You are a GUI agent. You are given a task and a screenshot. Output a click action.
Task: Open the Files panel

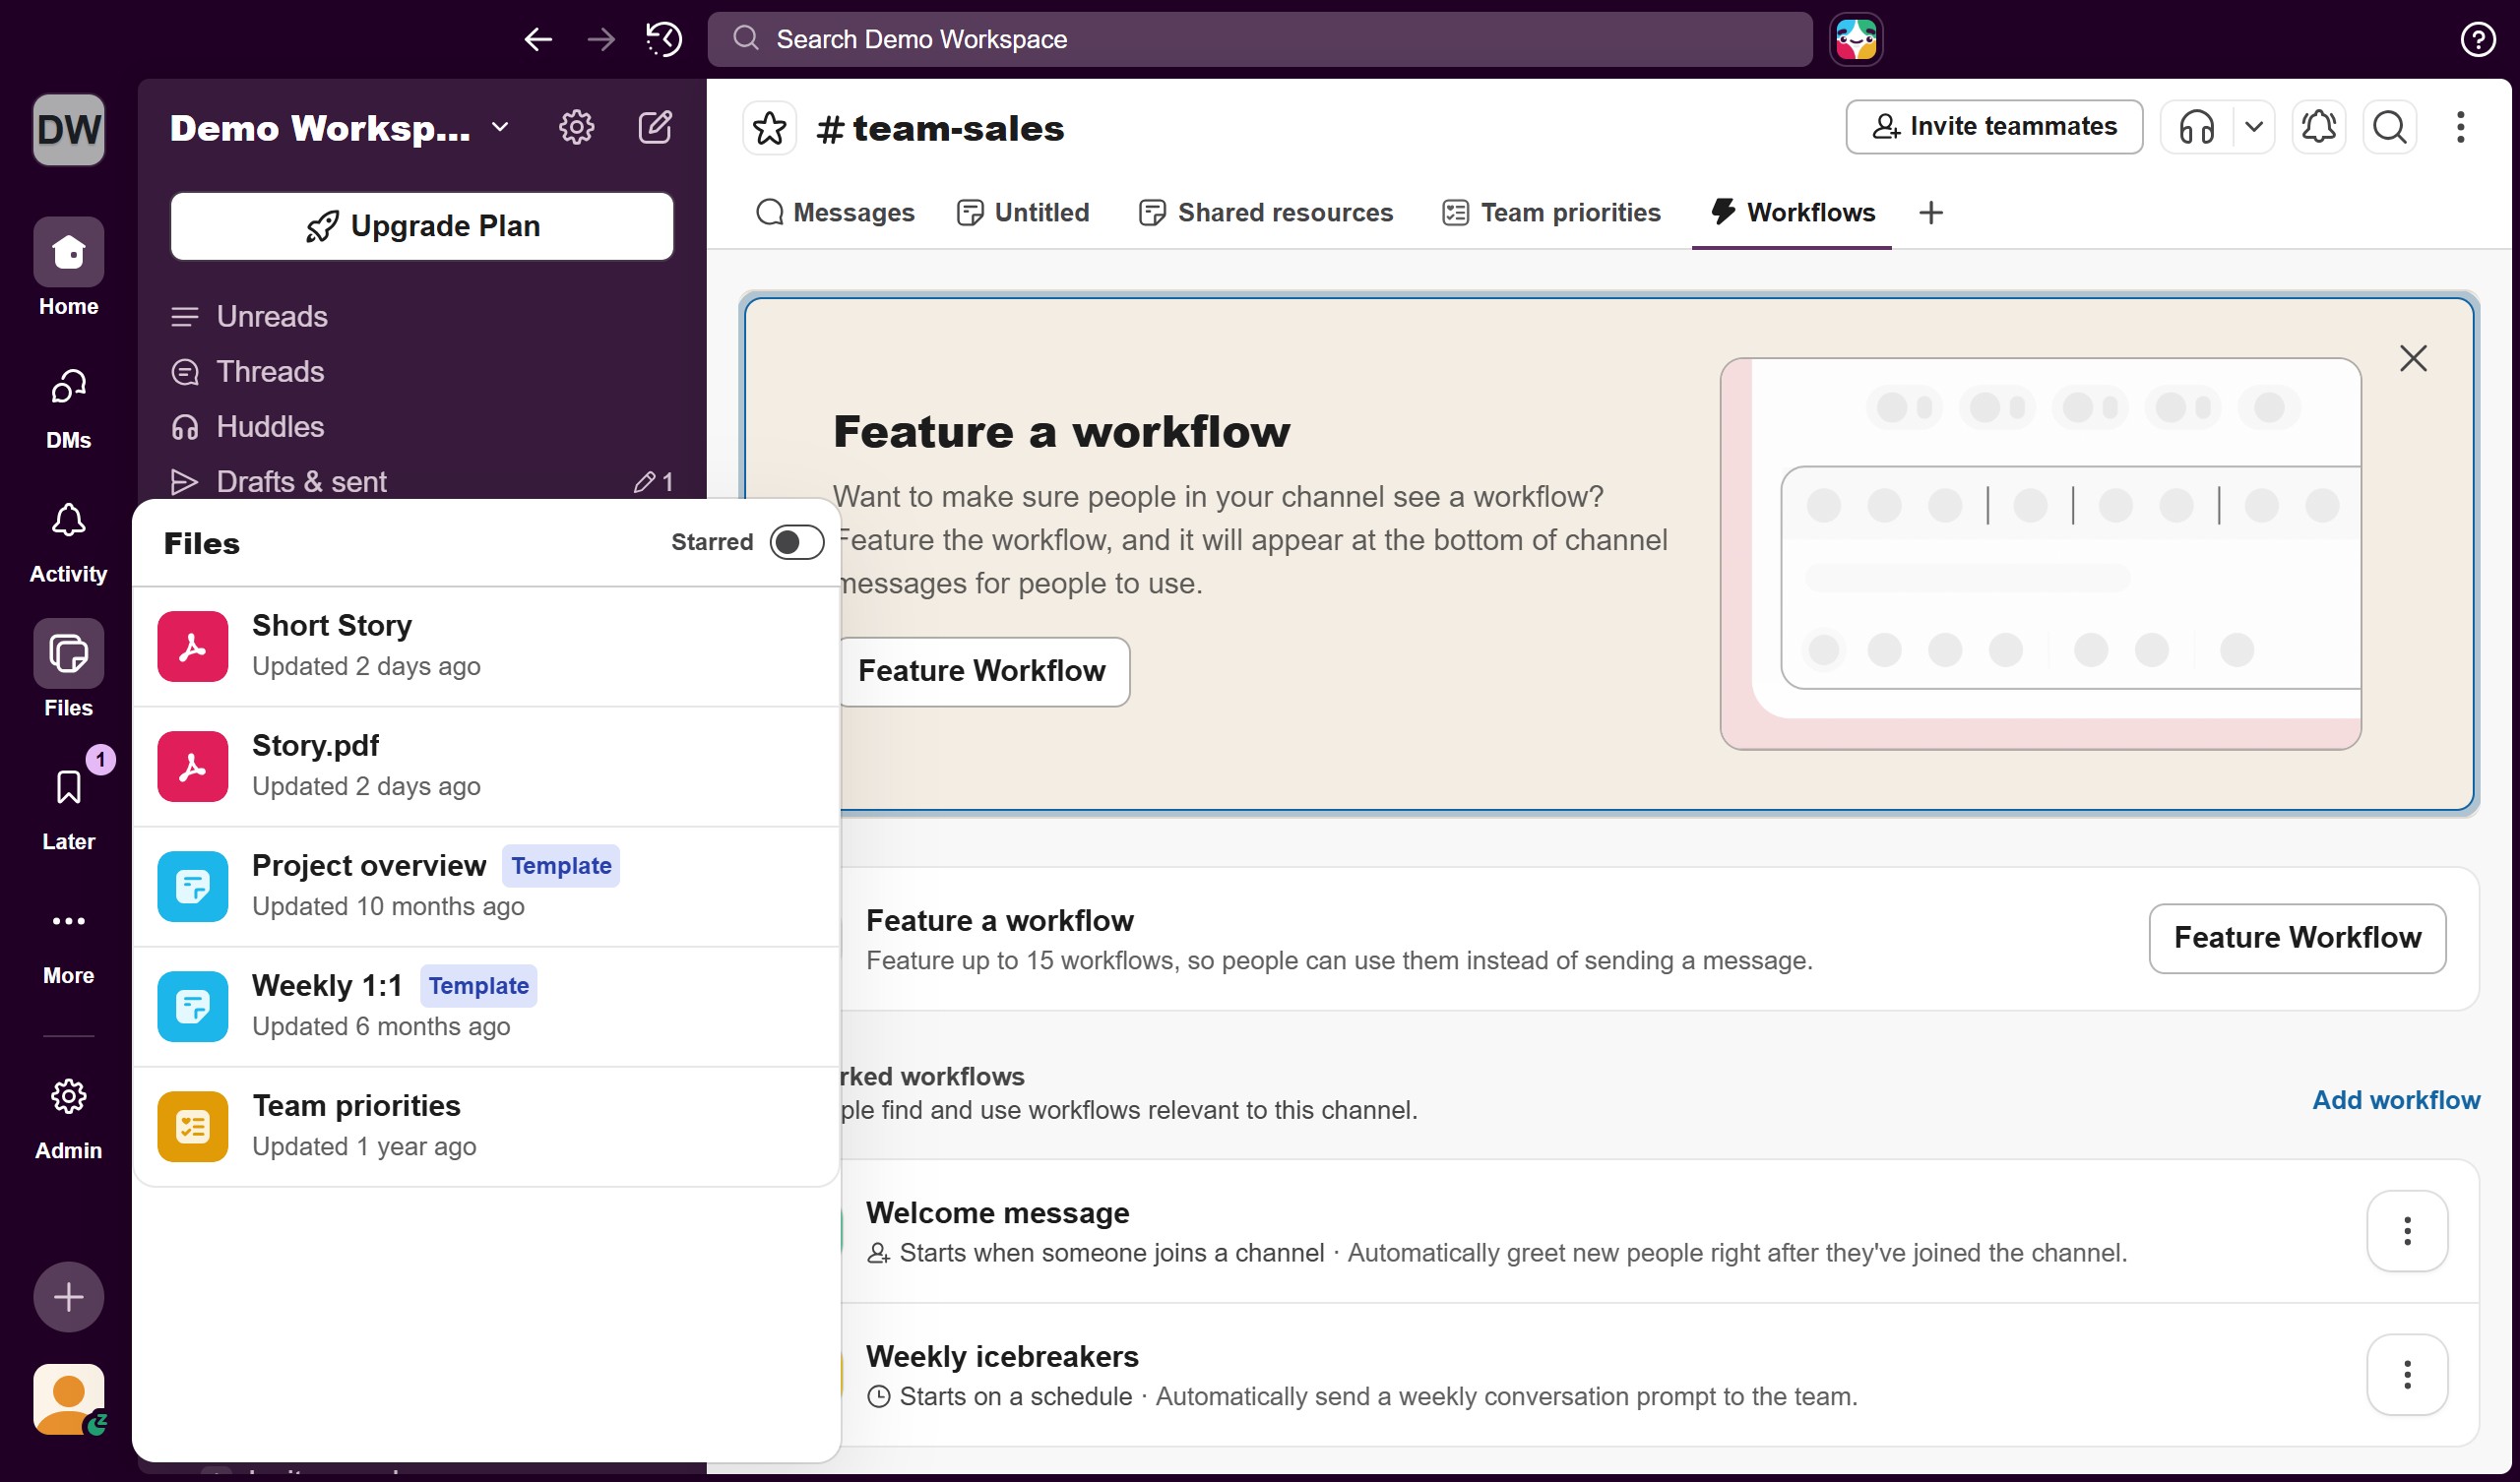67,667
